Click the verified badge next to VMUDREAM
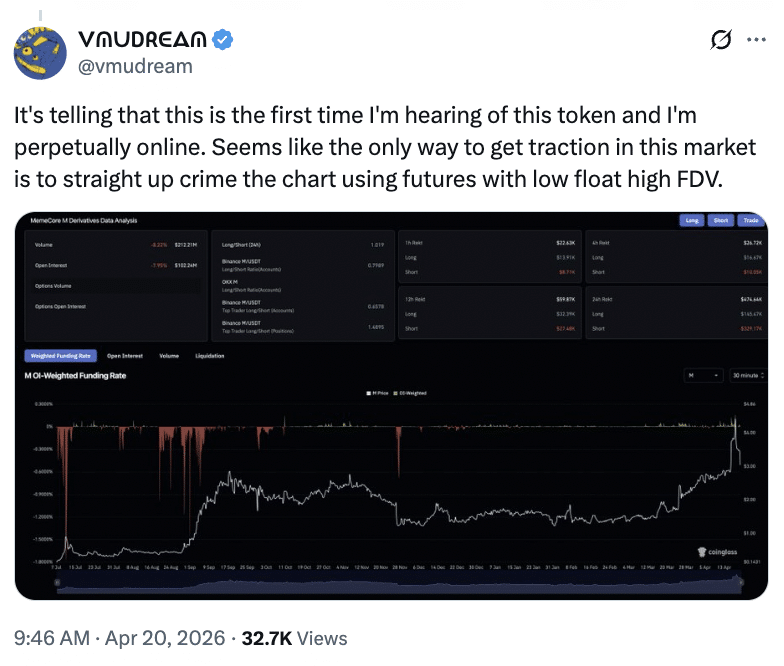 pyautogui.click(x=226, y=41)
